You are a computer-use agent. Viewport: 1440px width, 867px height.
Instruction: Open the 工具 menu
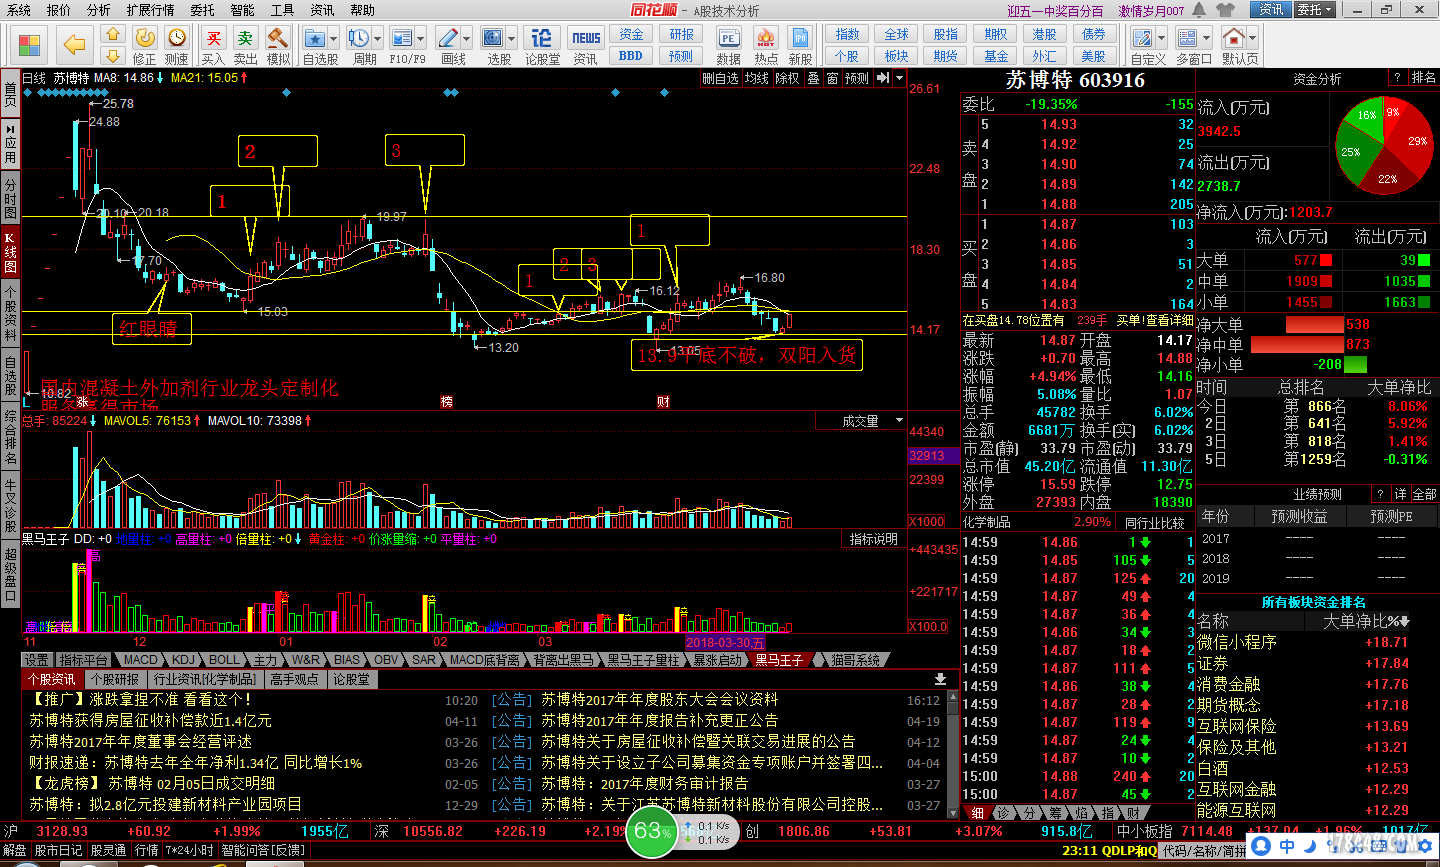coord(282,10)
